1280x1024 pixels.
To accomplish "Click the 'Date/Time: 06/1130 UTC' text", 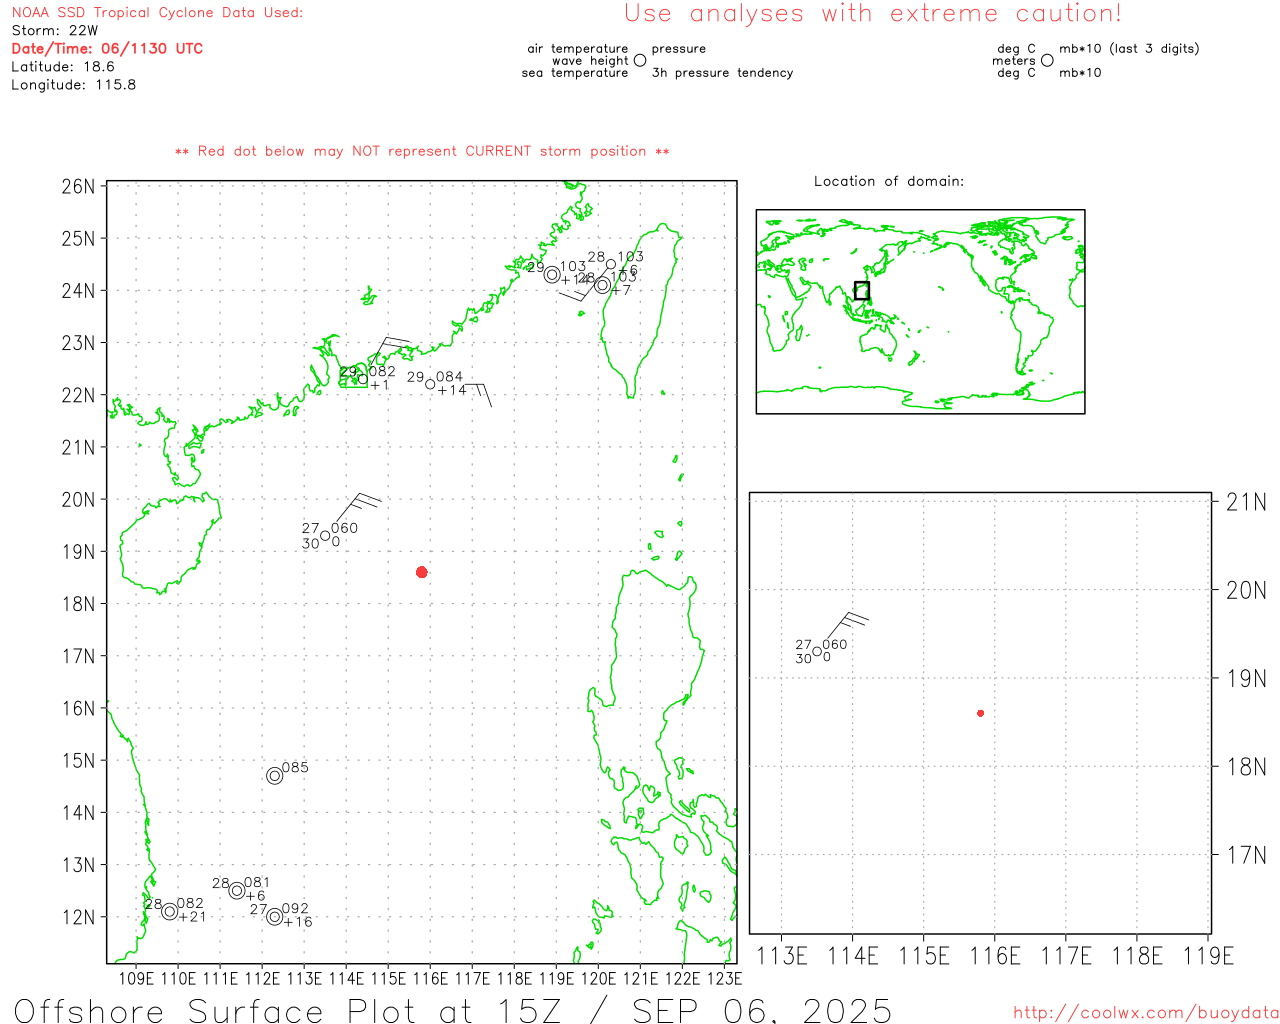I will click(107, 49).
